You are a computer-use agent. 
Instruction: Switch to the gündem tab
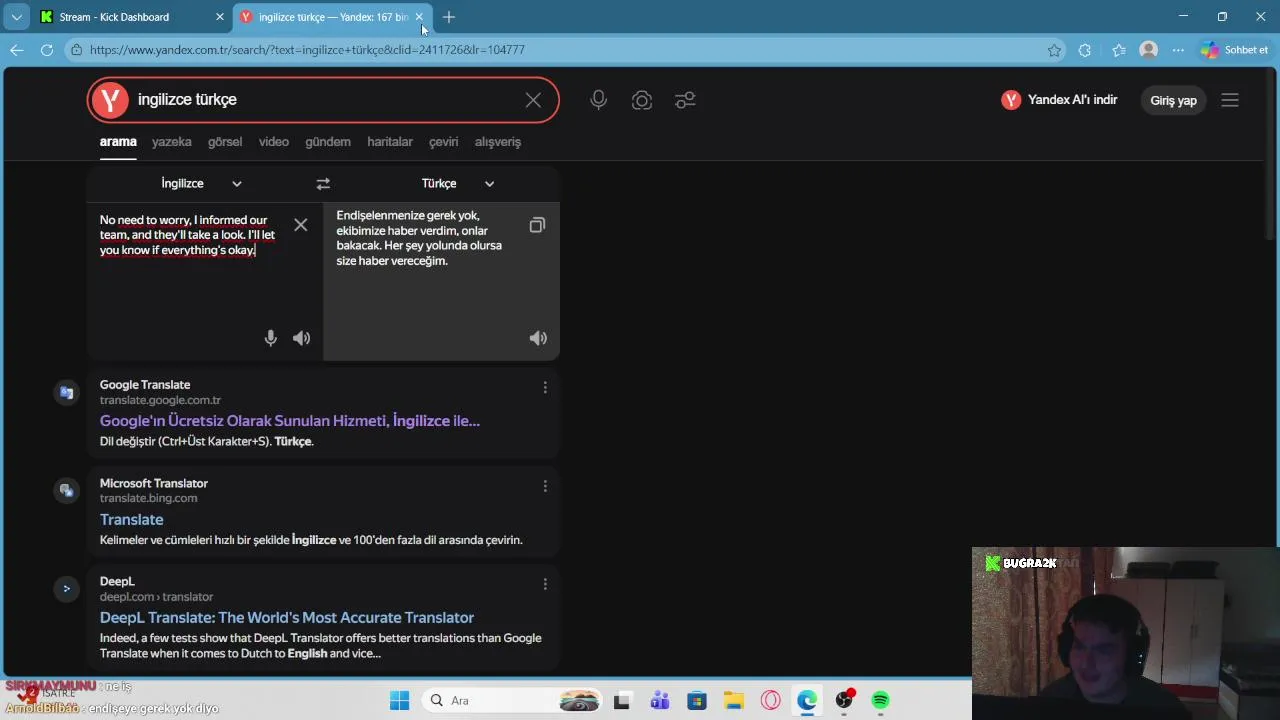tap(328, 142)
